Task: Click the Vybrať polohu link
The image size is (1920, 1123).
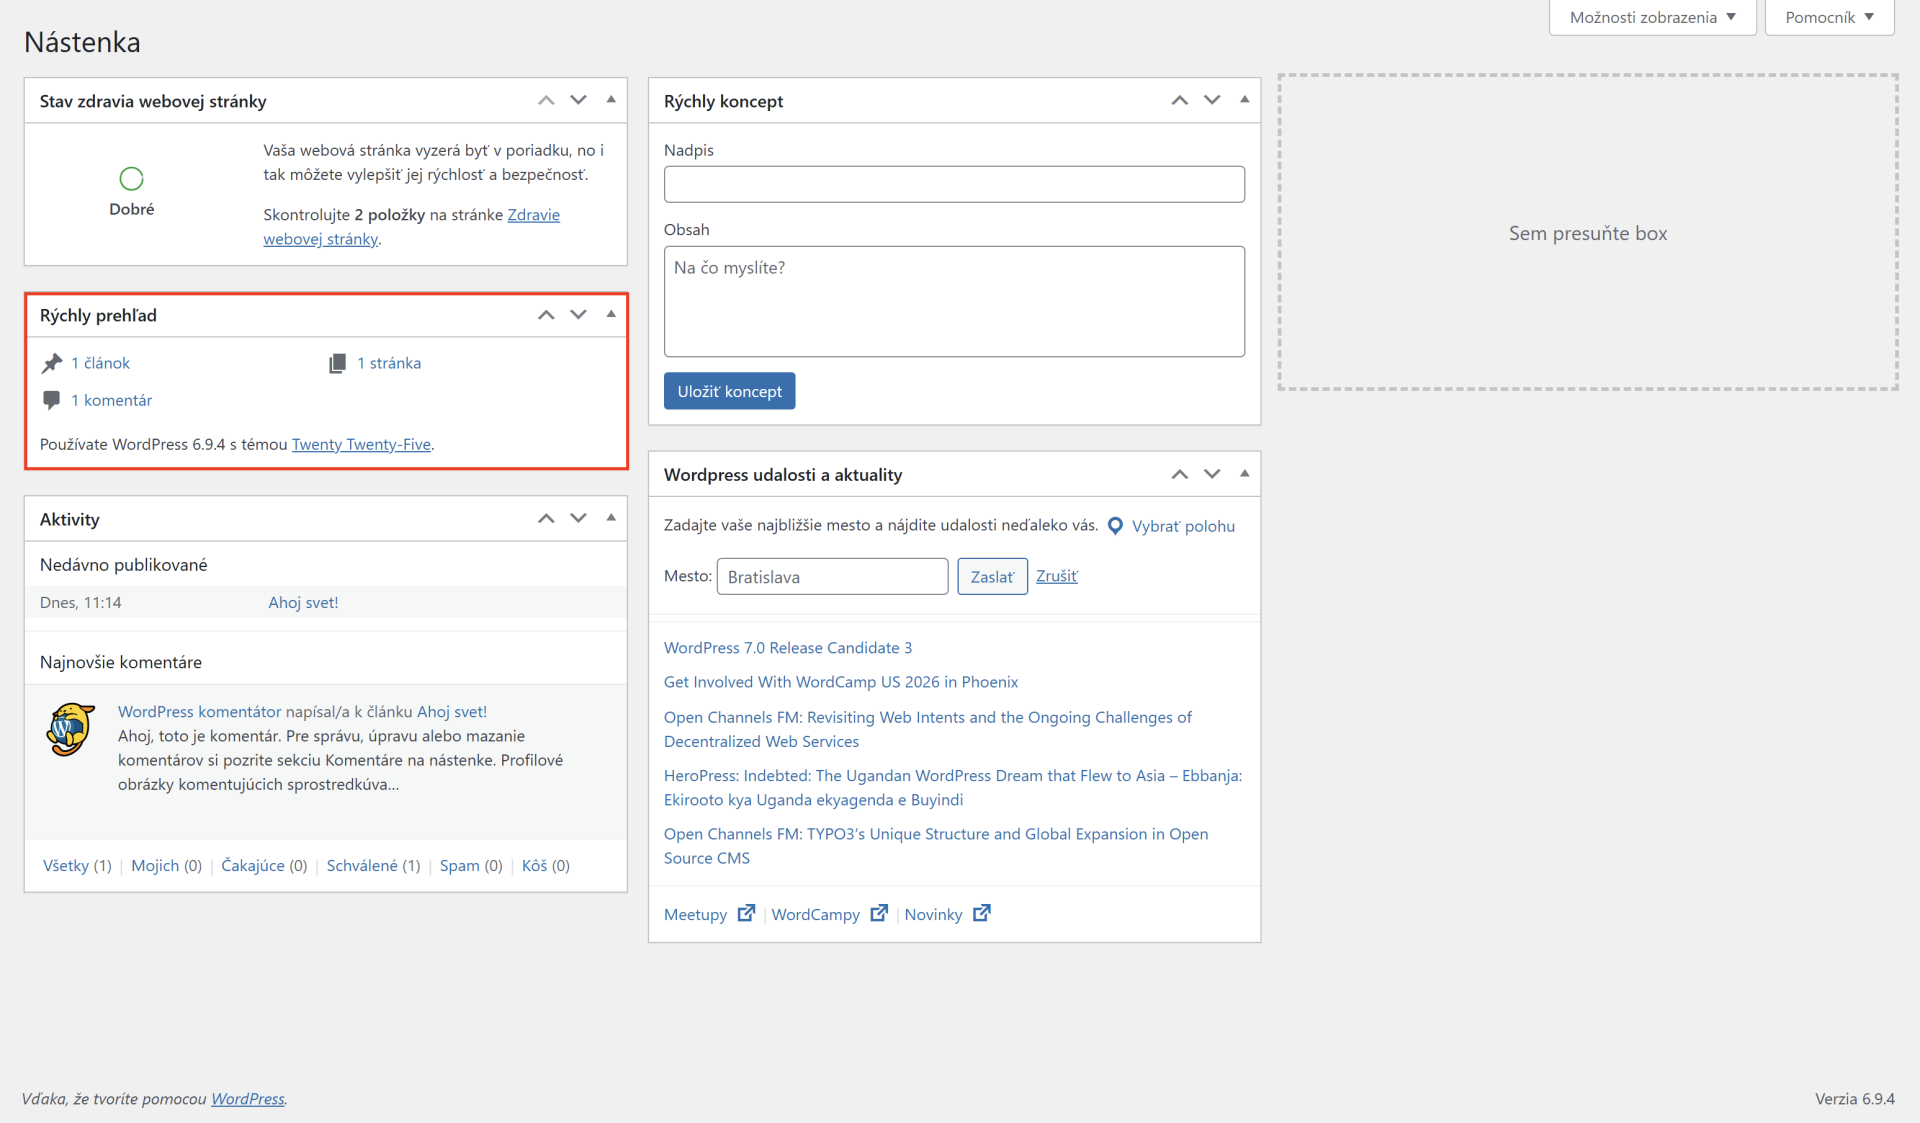Action: tap(1183, 526)
